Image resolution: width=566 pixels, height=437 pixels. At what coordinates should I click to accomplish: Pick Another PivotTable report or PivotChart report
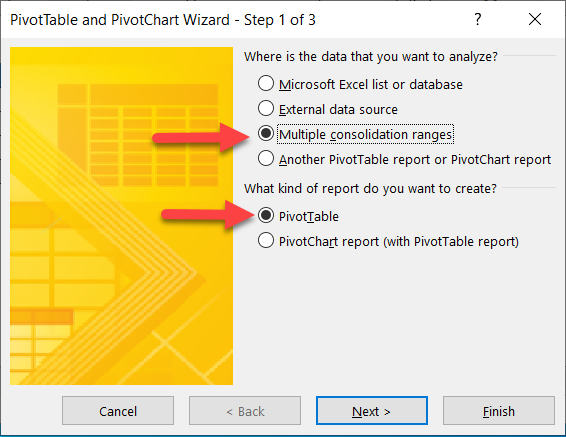coord(266,158)
